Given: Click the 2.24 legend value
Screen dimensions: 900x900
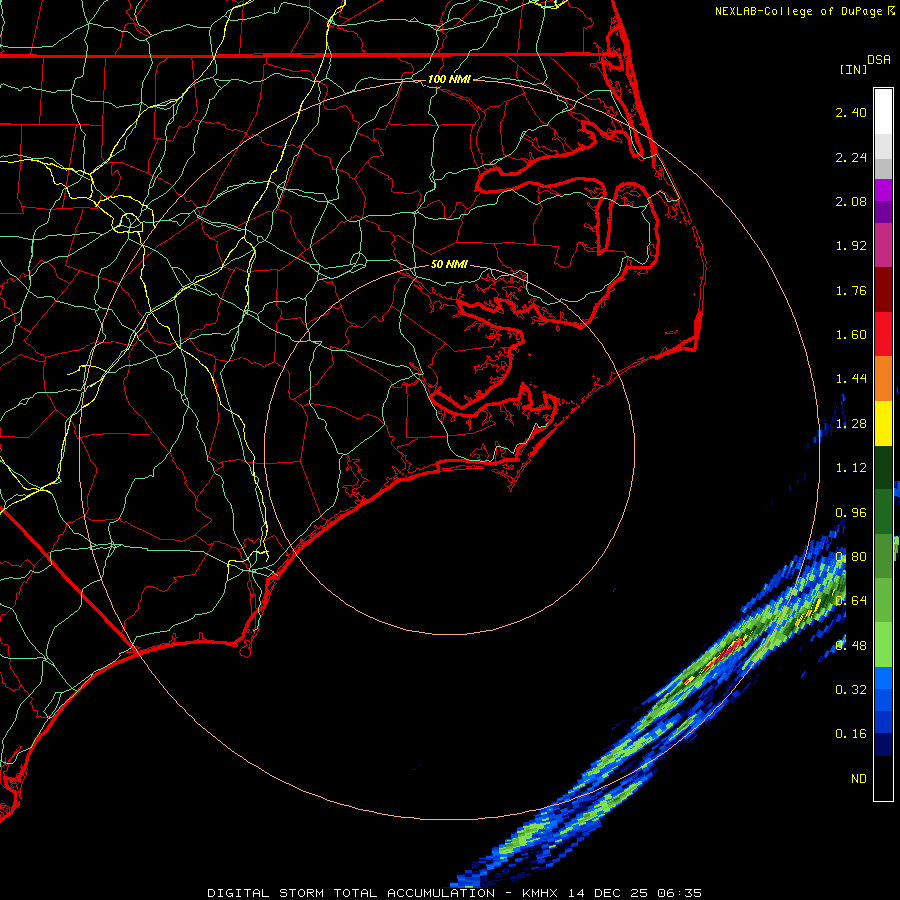Looking at the screenshot, I should (851, 157).
